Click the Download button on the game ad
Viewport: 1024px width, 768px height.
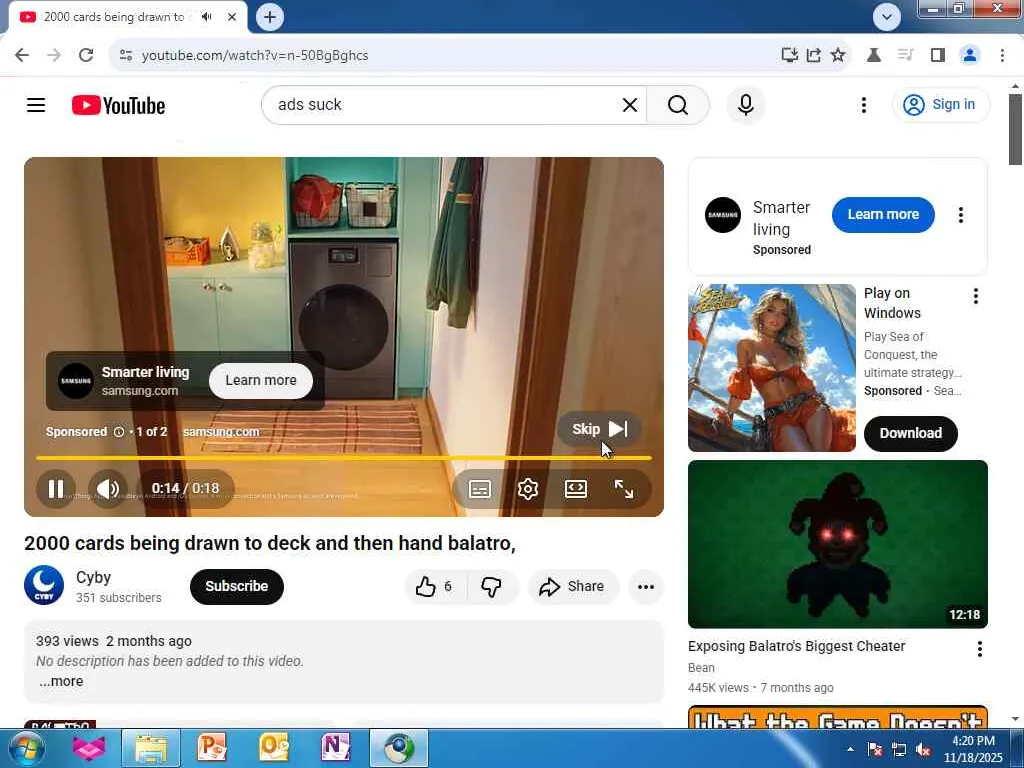tap(910, 433)
